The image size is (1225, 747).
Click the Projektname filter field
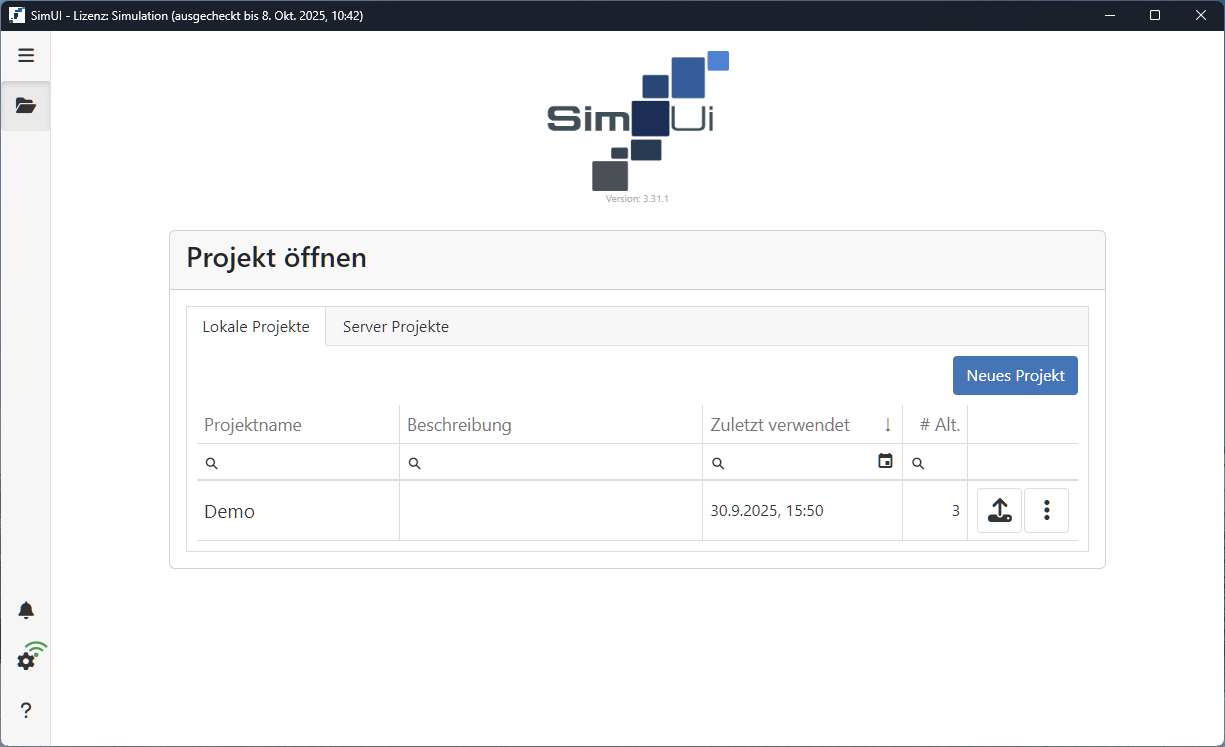pos(305,463)
